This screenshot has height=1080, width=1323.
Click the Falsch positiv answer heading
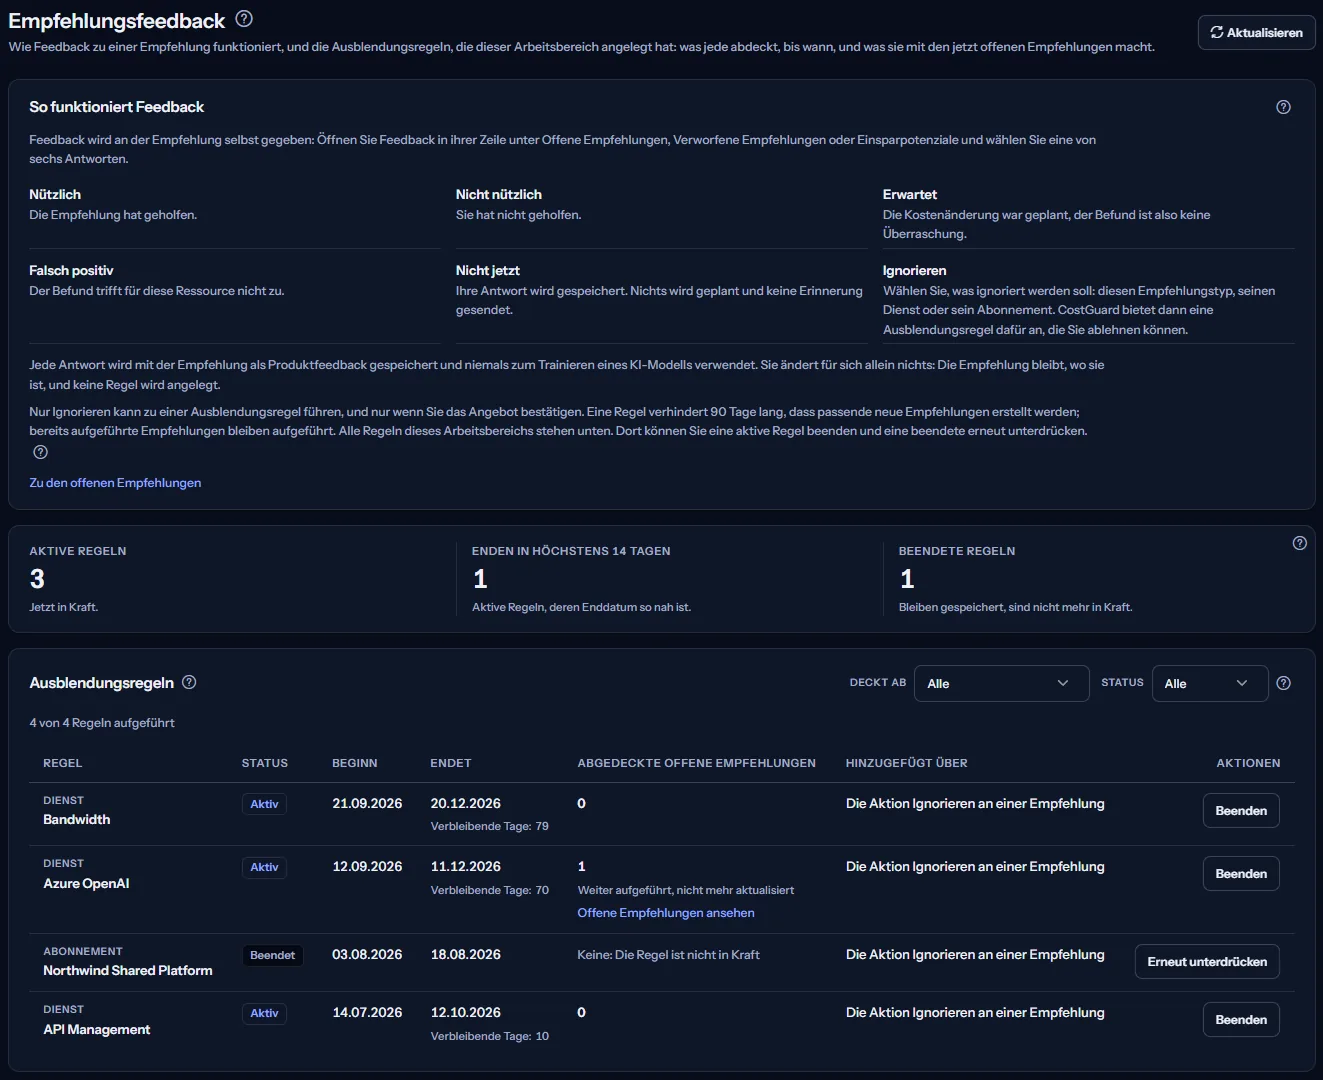(x=71, y=271)
